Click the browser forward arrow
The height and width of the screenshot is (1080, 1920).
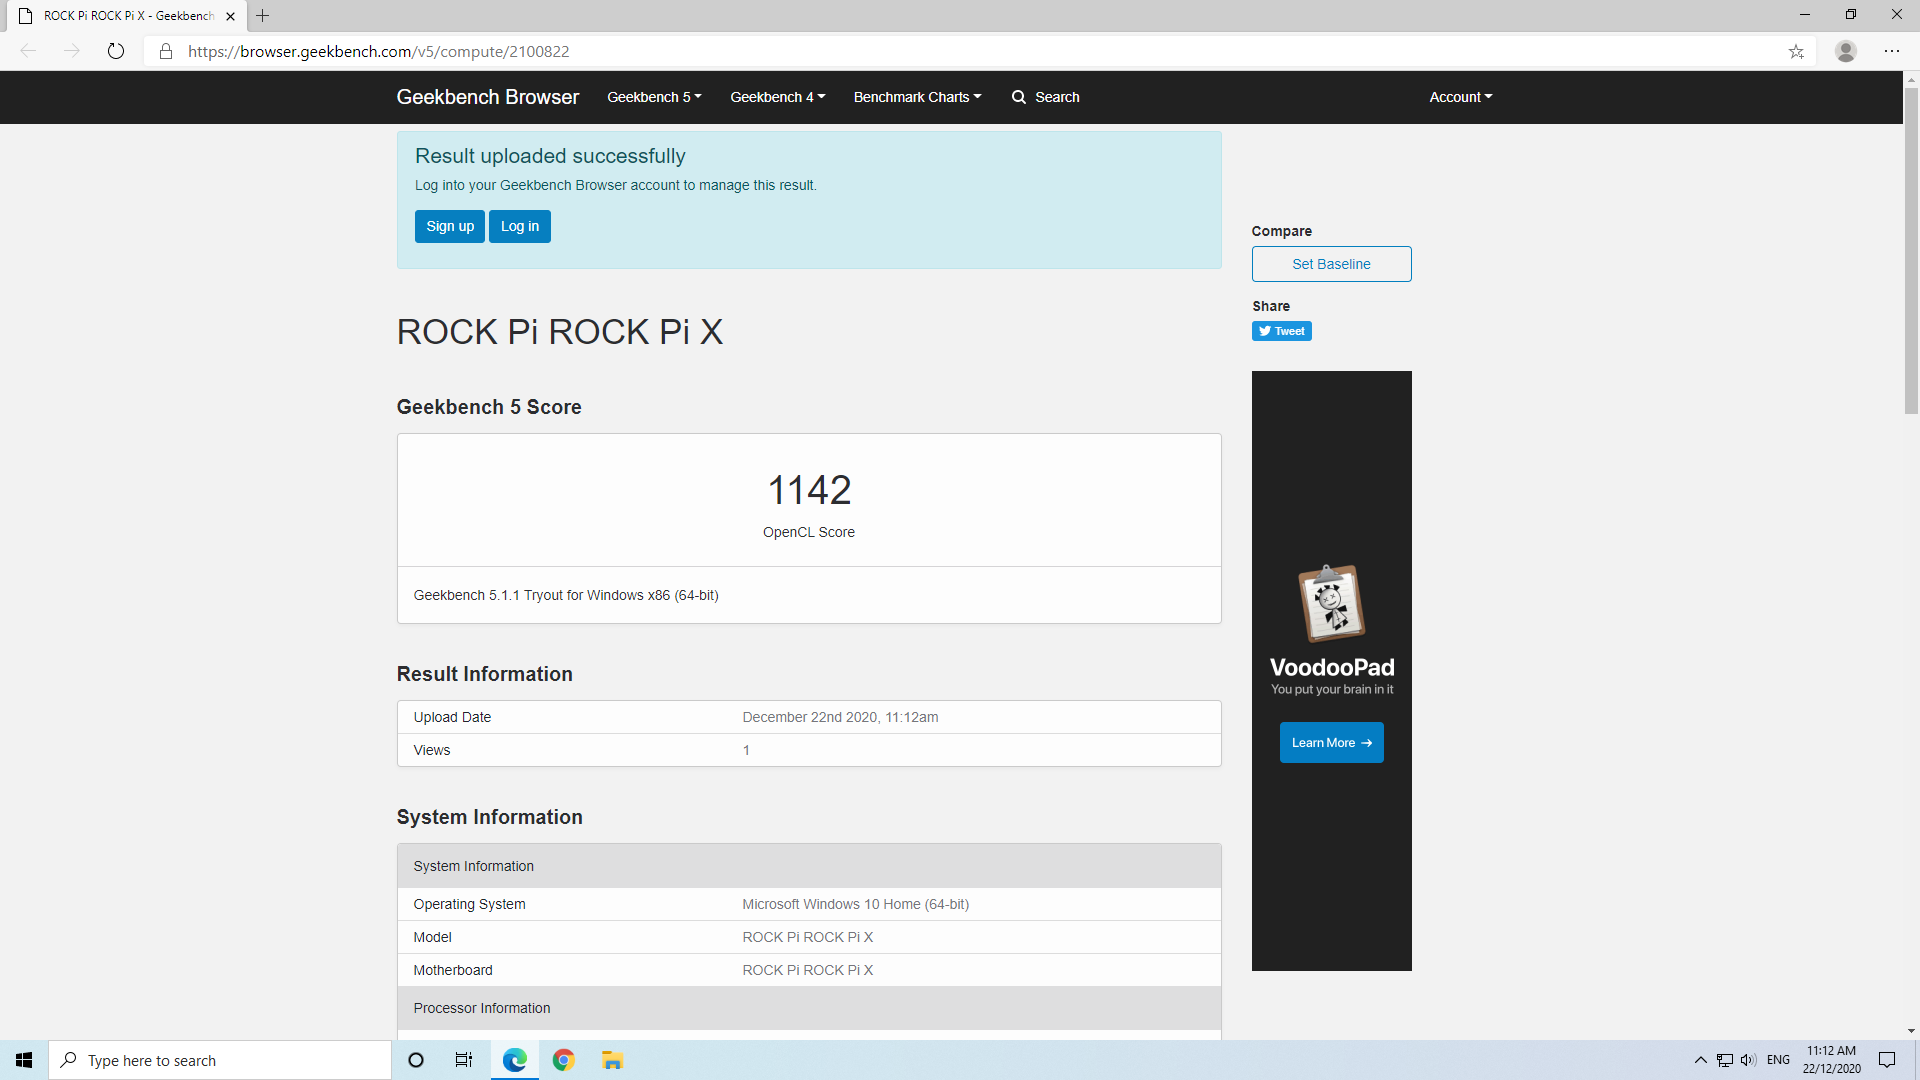point(72,51)
